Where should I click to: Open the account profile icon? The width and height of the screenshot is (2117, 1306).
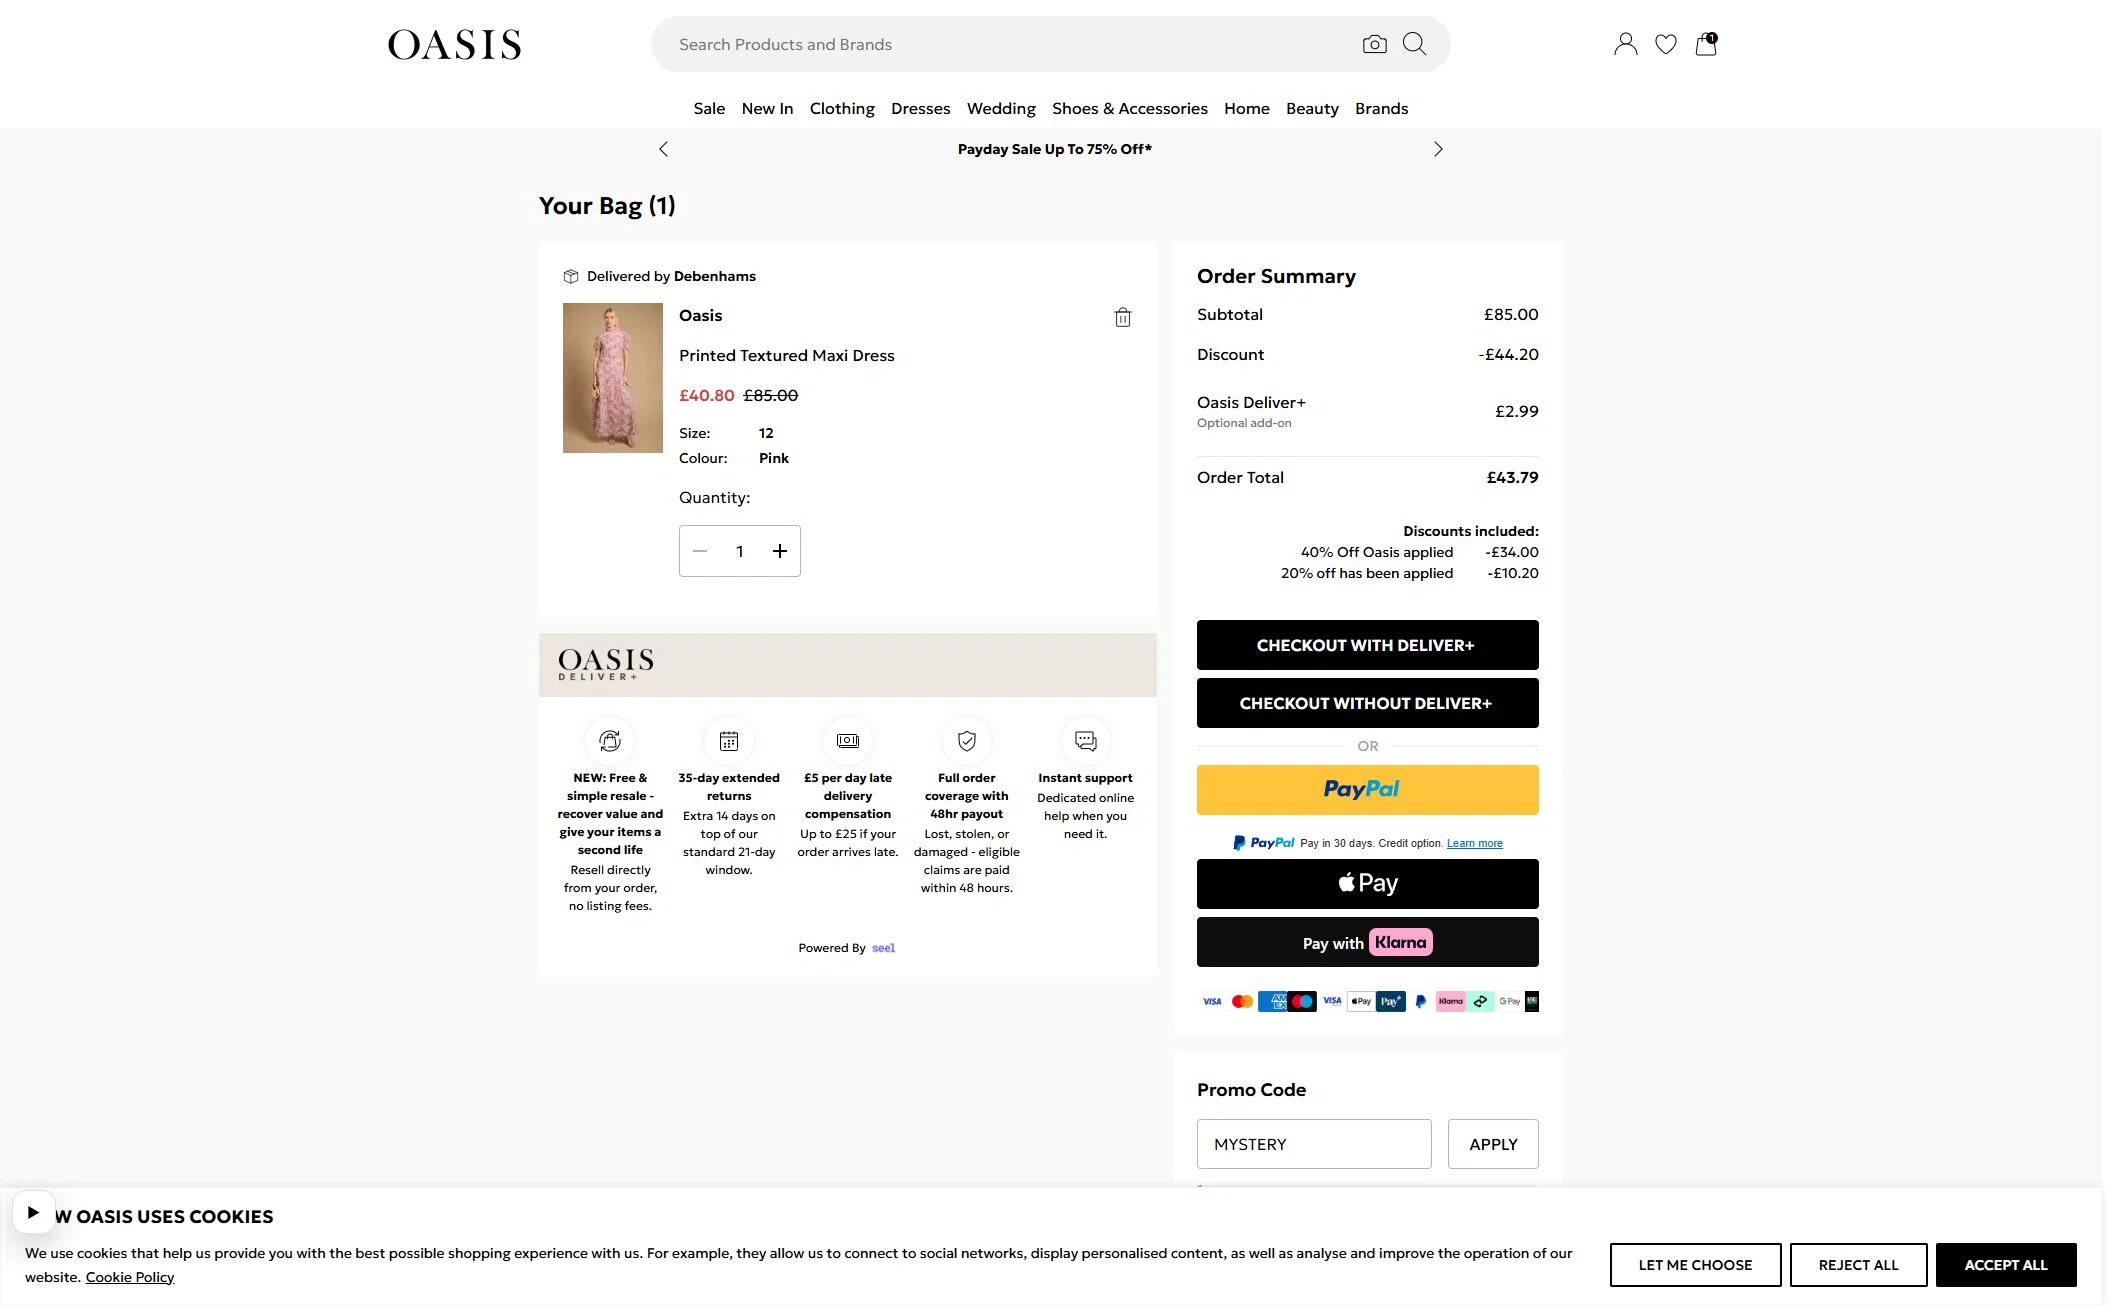pyautogui.click(x=1625, y=44)
